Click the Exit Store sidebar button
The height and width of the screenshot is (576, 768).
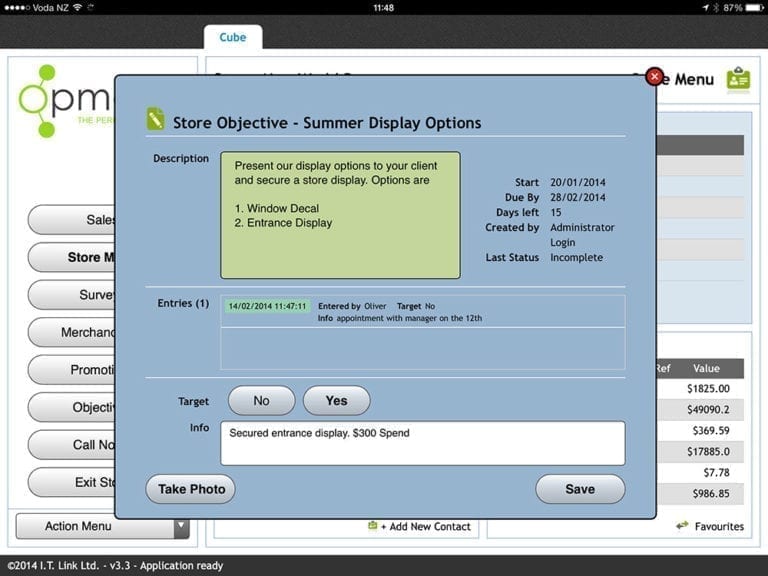pyautogui.click(x=72, y=482)
